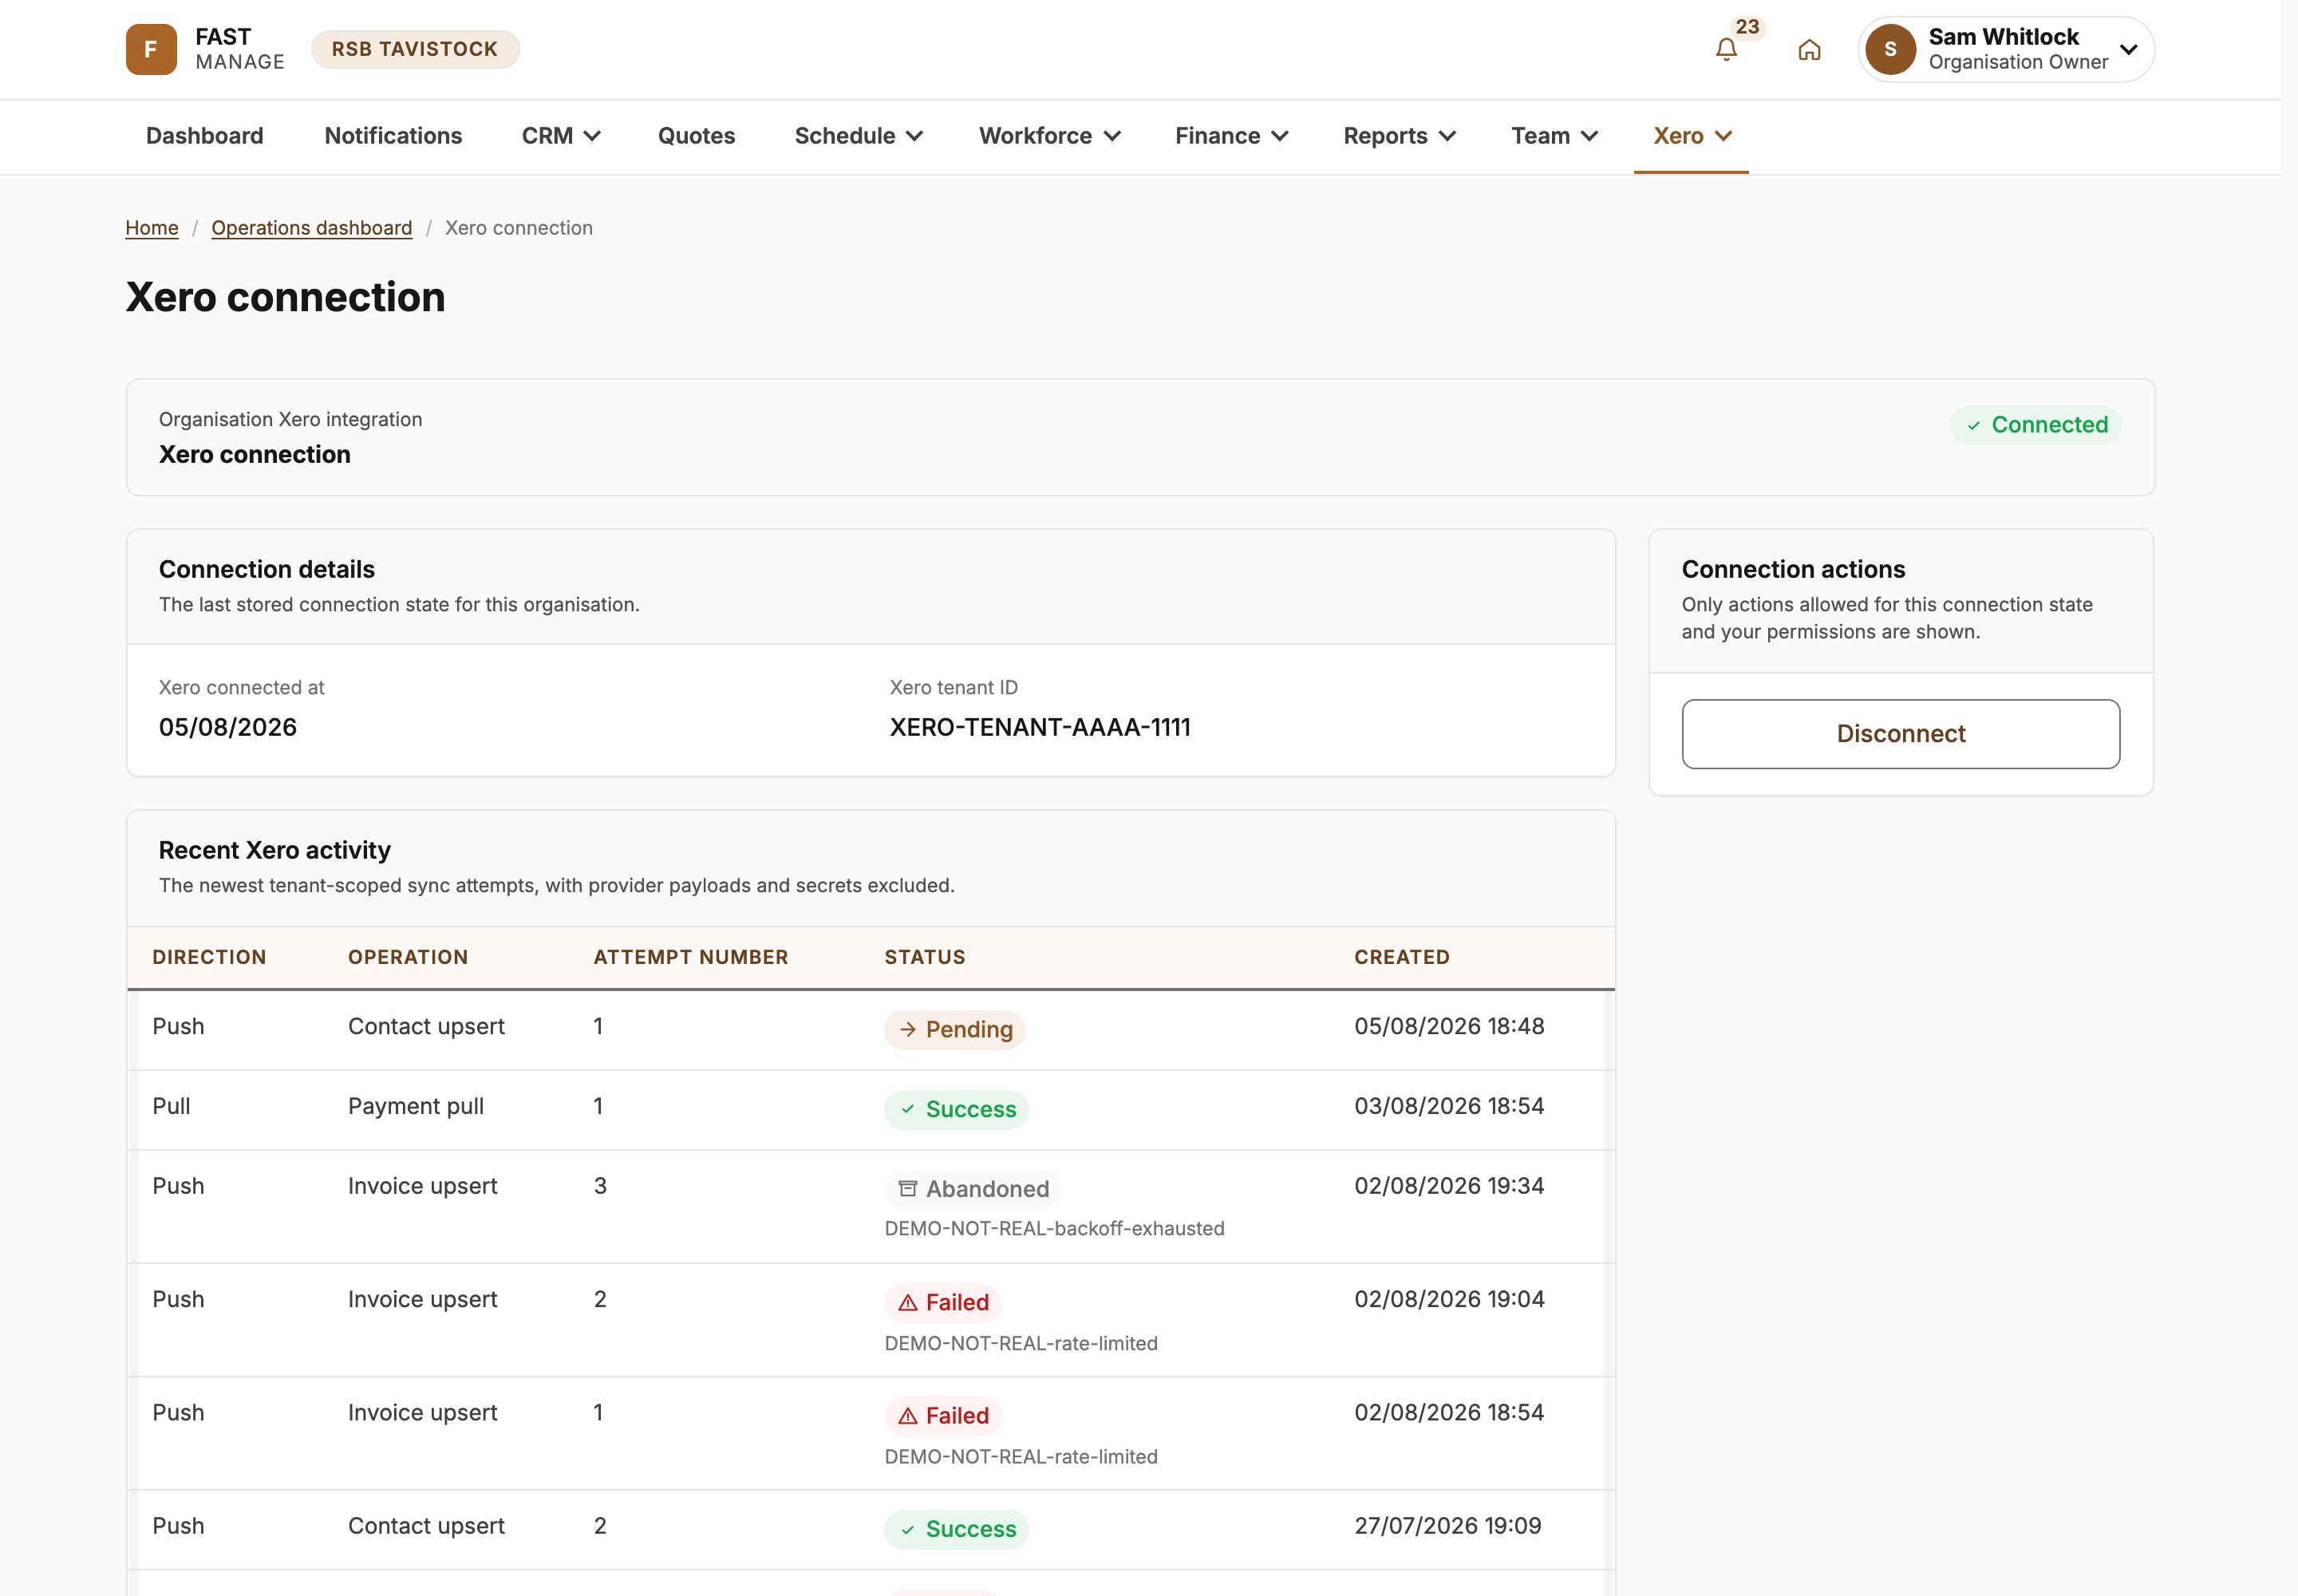This screenshot has height=1596, width=2298.
Task: Follow the Home breadcrumb link
Action: point(152,228)
